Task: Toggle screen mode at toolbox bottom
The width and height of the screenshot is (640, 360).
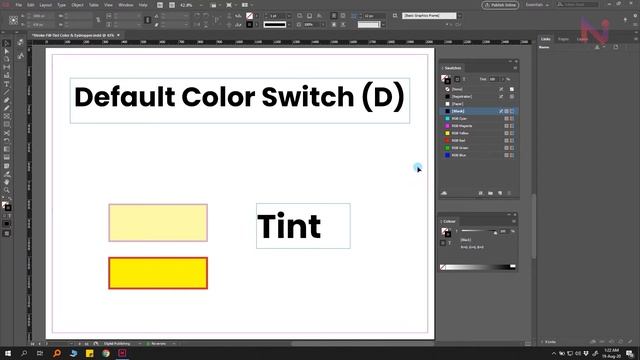Action: tap(7, 233)
